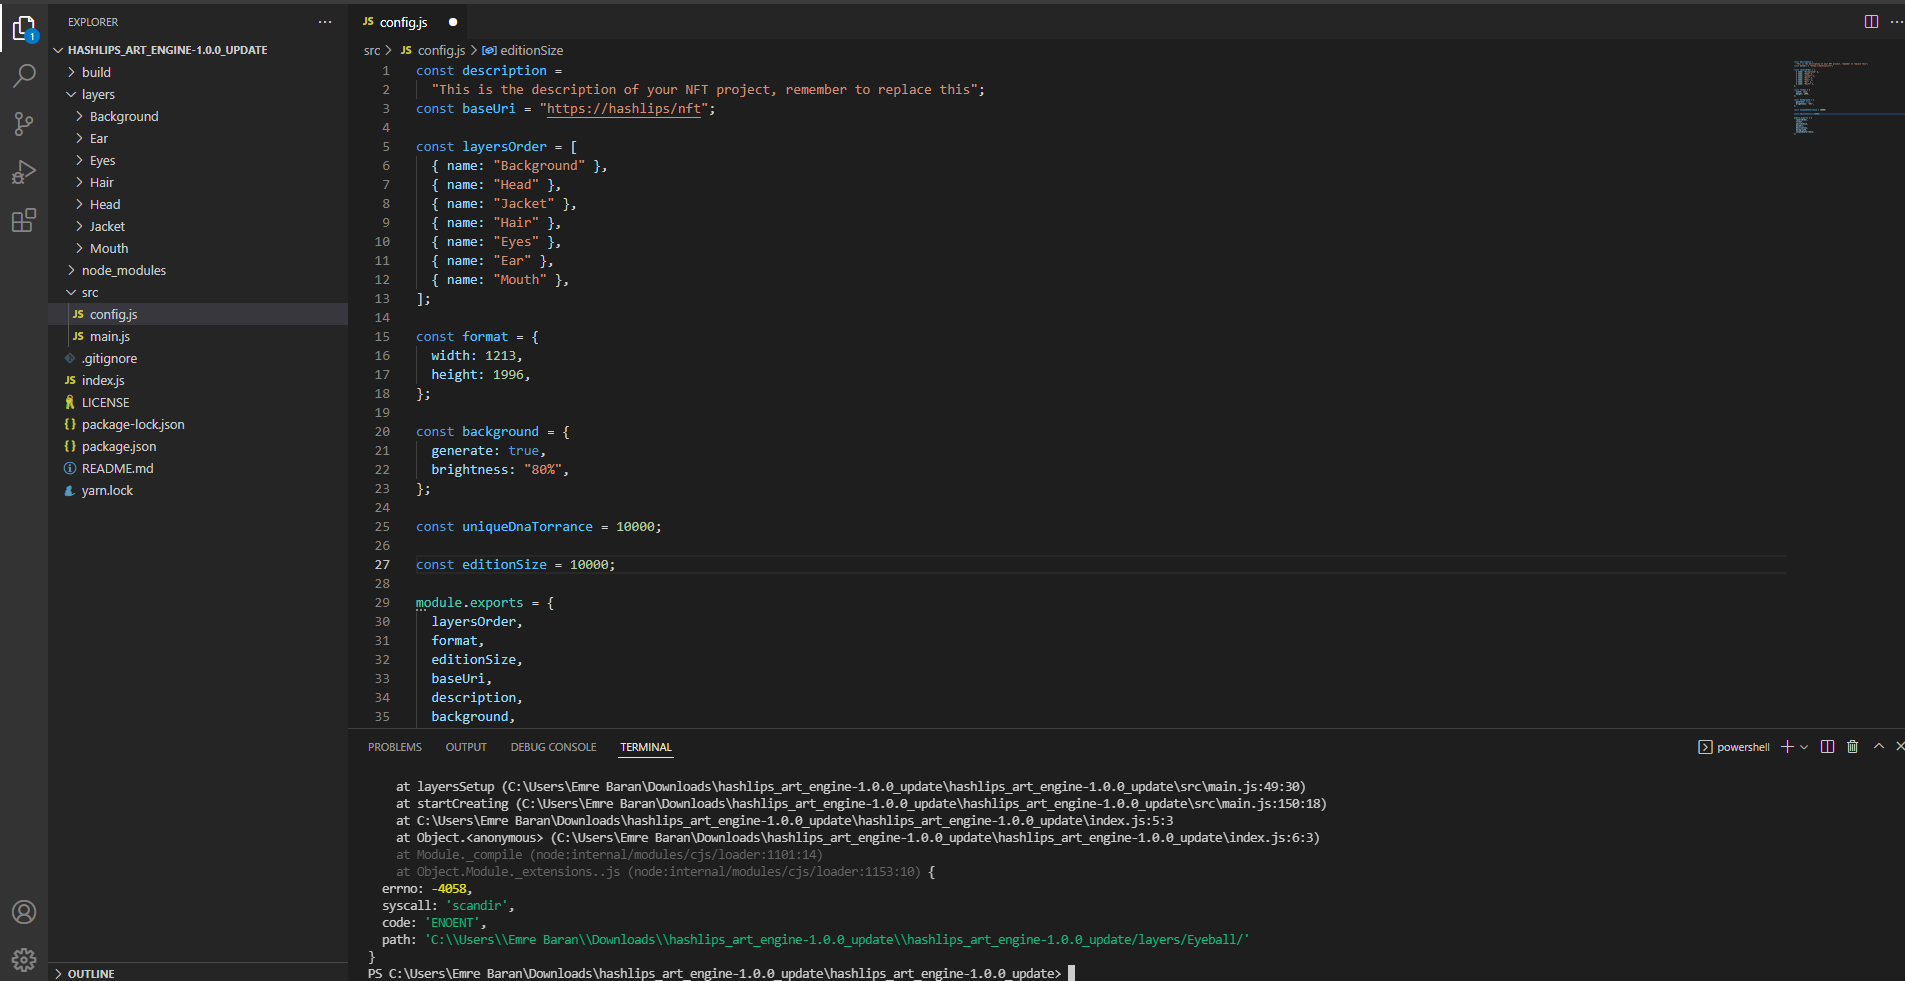Click the Explorer more actions ellipsis
Image resolution: width=1905 pixels, height=981 pixels.
[325, 22]
